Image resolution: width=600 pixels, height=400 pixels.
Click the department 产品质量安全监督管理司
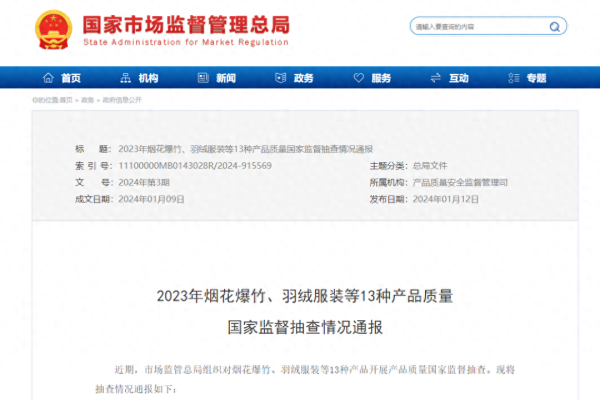click(x=460, y=183)
